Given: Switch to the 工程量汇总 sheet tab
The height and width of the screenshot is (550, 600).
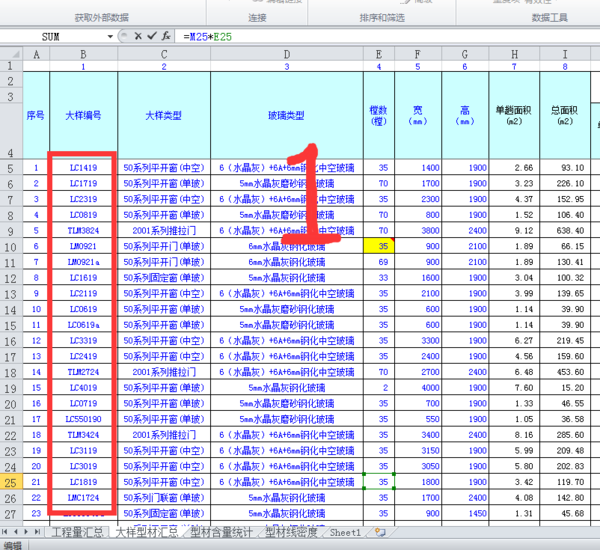Looking at the screenshot, I should pyautogui.click(x=77, y=532).
